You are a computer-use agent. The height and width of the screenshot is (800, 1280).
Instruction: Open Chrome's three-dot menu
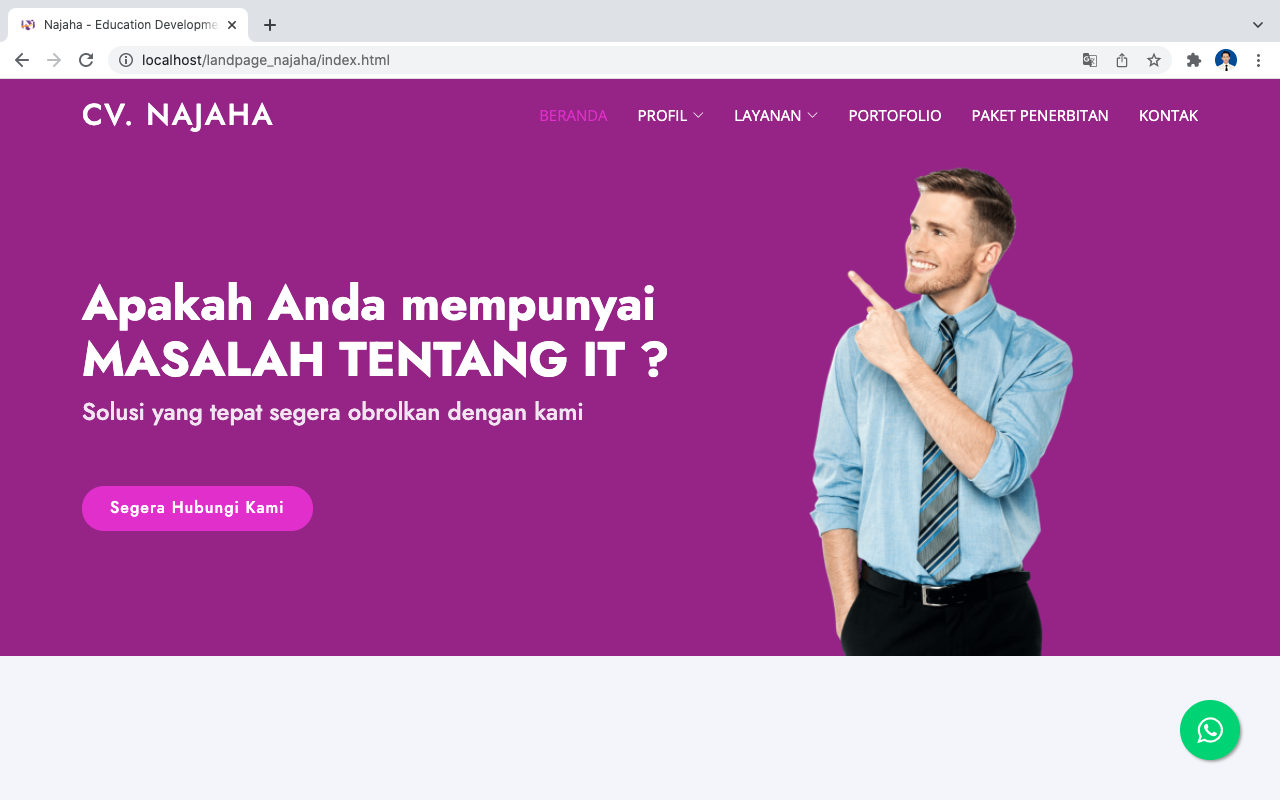pyautogui.click(x=1259, y=60)
